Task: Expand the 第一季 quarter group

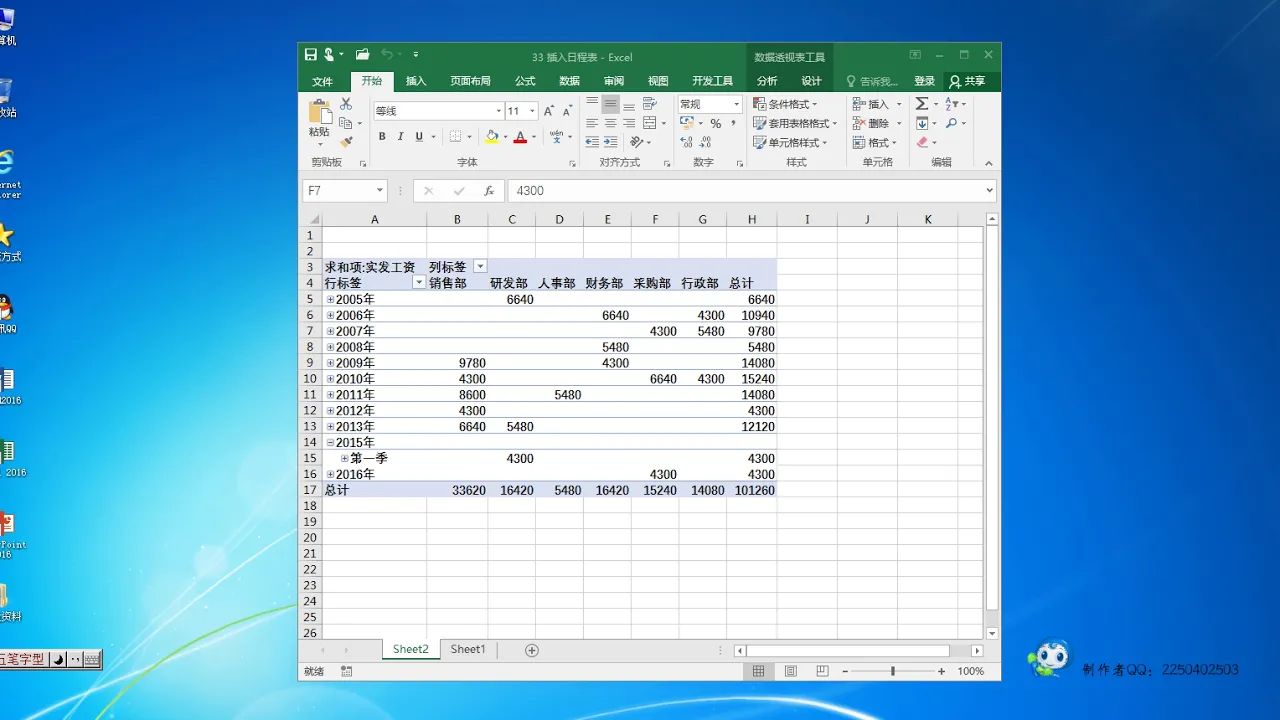Action: [345, 458]
